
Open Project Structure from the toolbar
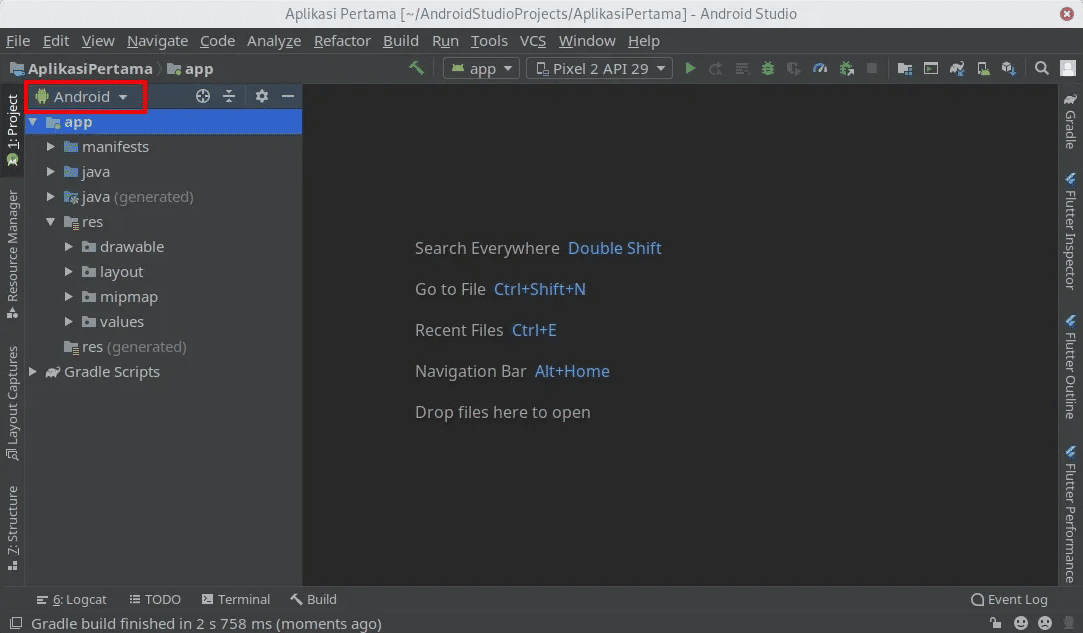pyautogui.click(x=905, y=68)
